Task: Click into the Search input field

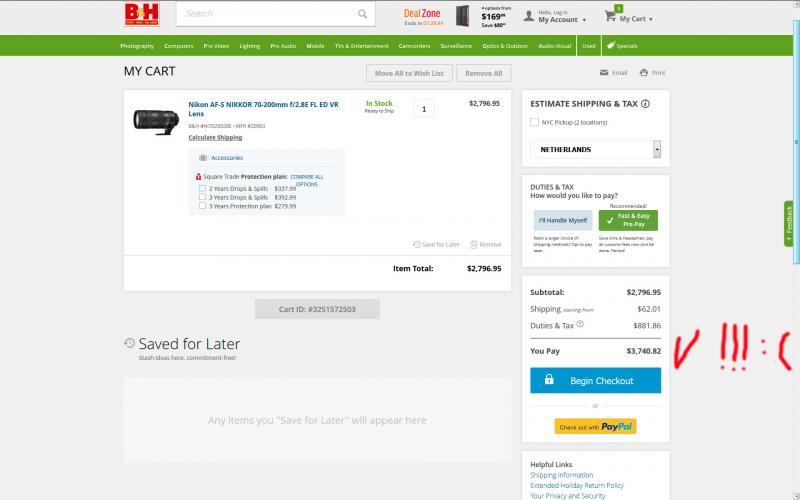Action: pyautogui.click(x=268, y=14)
